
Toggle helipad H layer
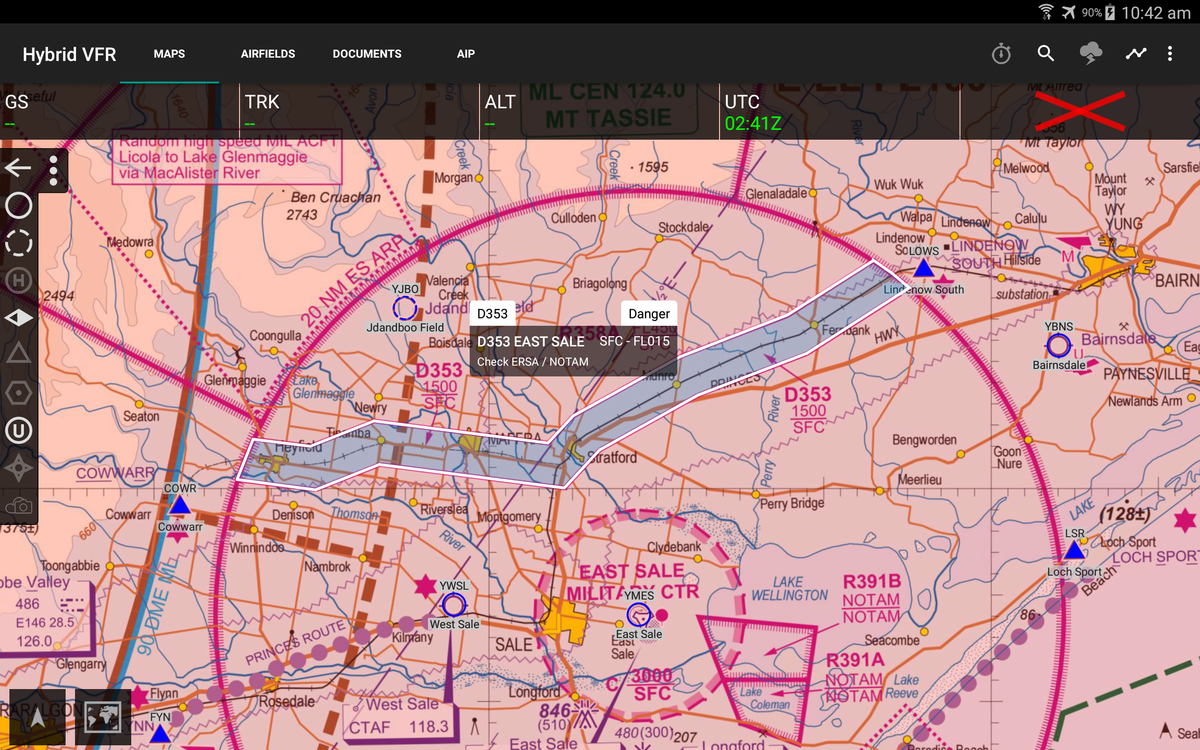click(19, 280)
